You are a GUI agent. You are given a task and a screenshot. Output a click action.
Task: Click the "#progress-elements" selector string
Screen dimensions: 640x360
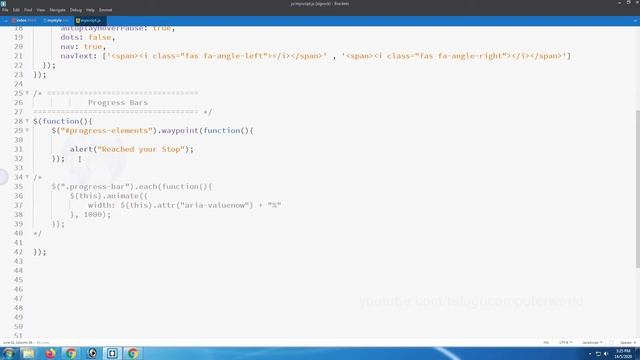tap(107, 130)
